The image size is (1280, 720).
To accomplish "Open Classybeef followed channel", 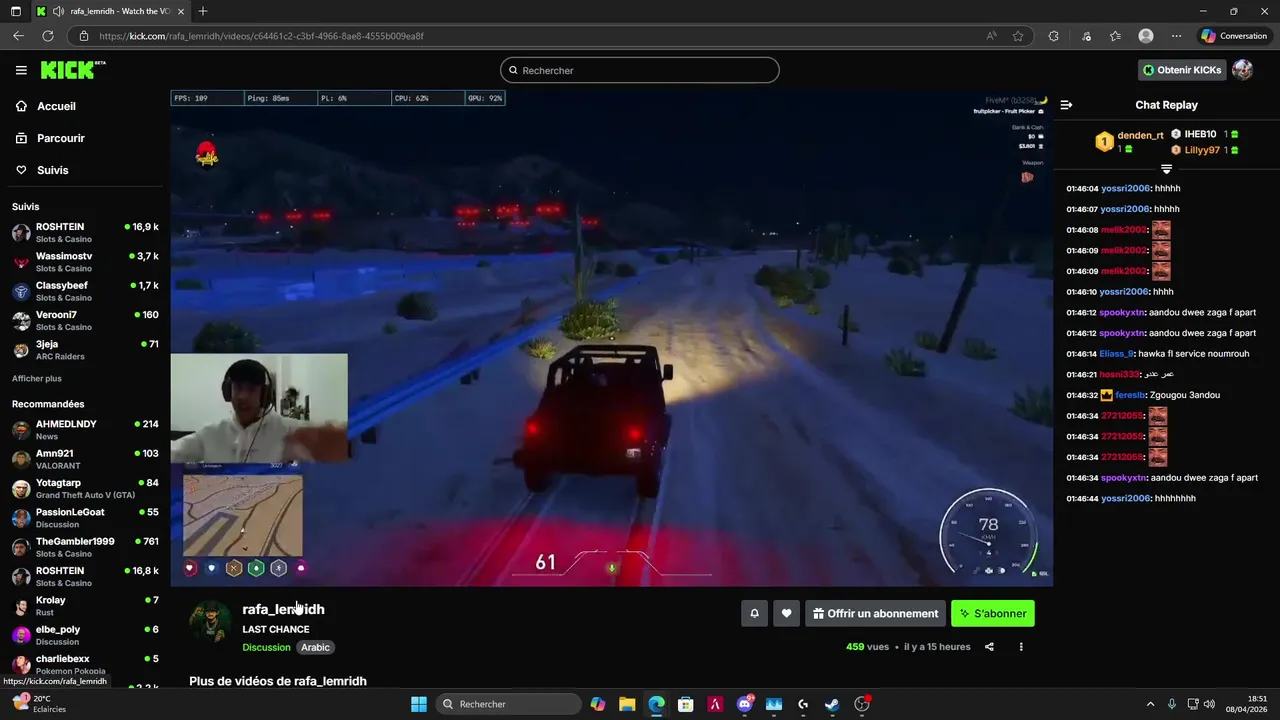I will coord(85,291).
